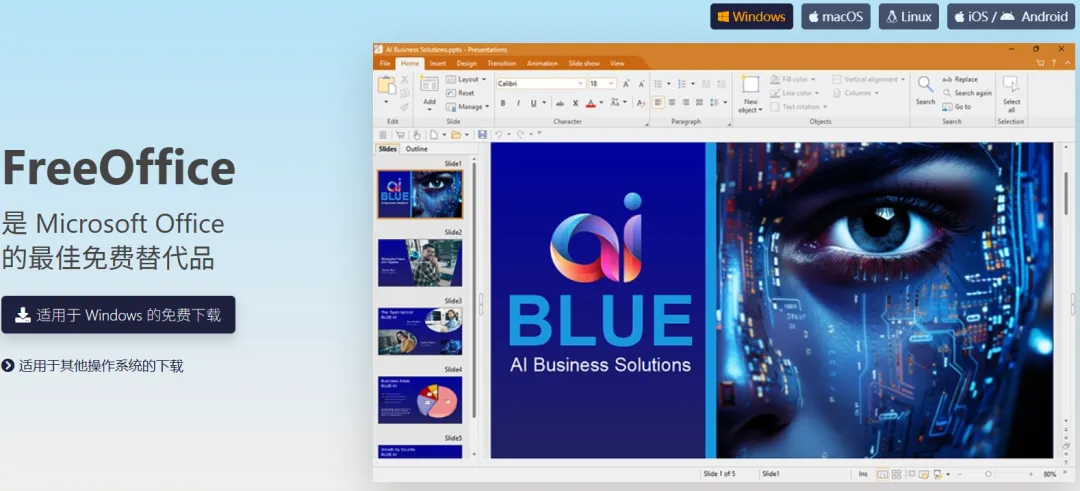Click the Undo arrow icon

pyautogui.click(x=499, y=135)
